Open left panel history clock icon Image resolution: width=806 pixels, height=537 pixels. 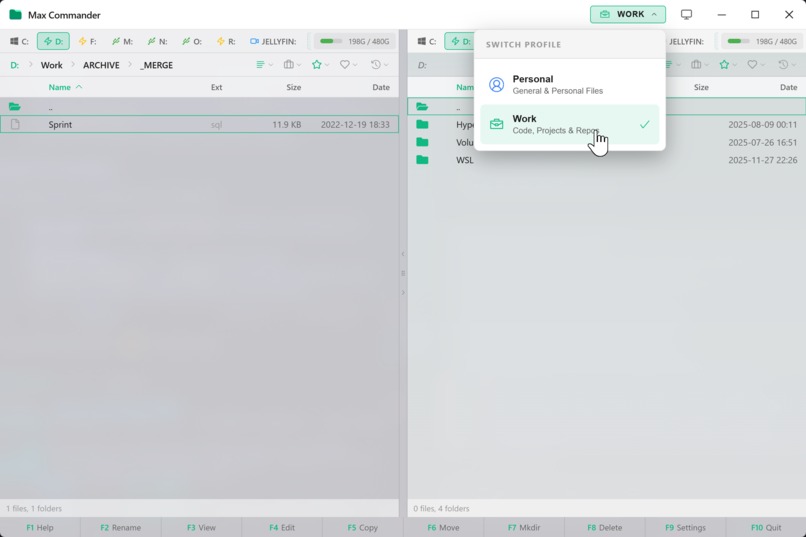pos(379,65)
